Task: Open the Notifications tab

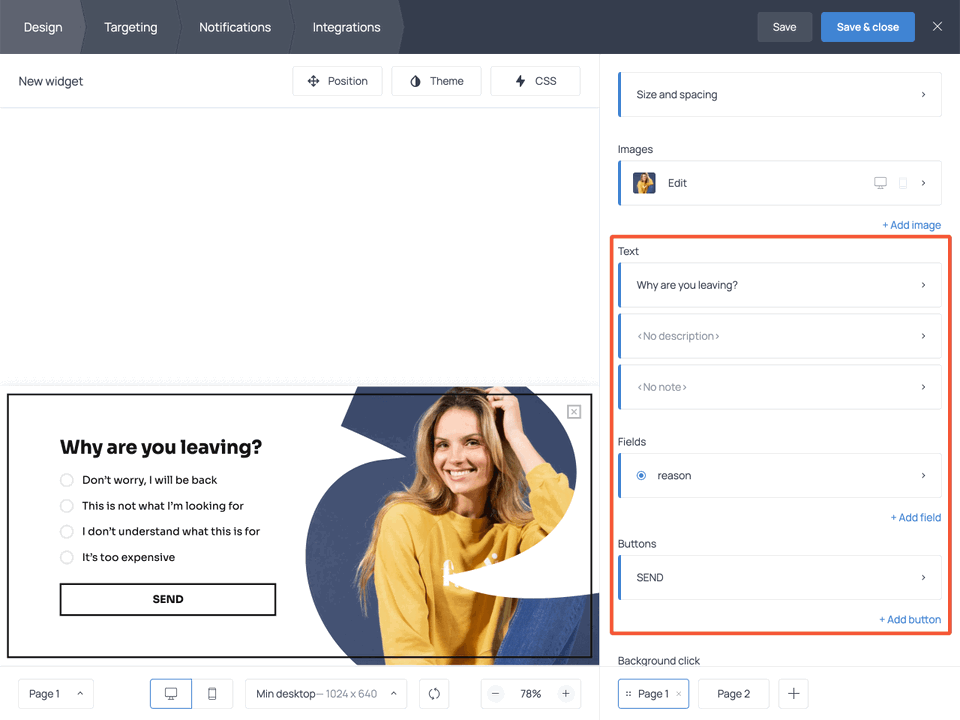Action: click(x=234, y=27)
